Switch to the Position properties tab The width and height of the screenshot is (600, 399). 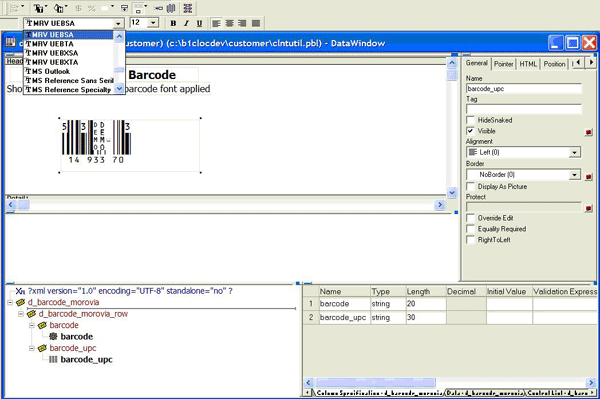tap(554, 64)
